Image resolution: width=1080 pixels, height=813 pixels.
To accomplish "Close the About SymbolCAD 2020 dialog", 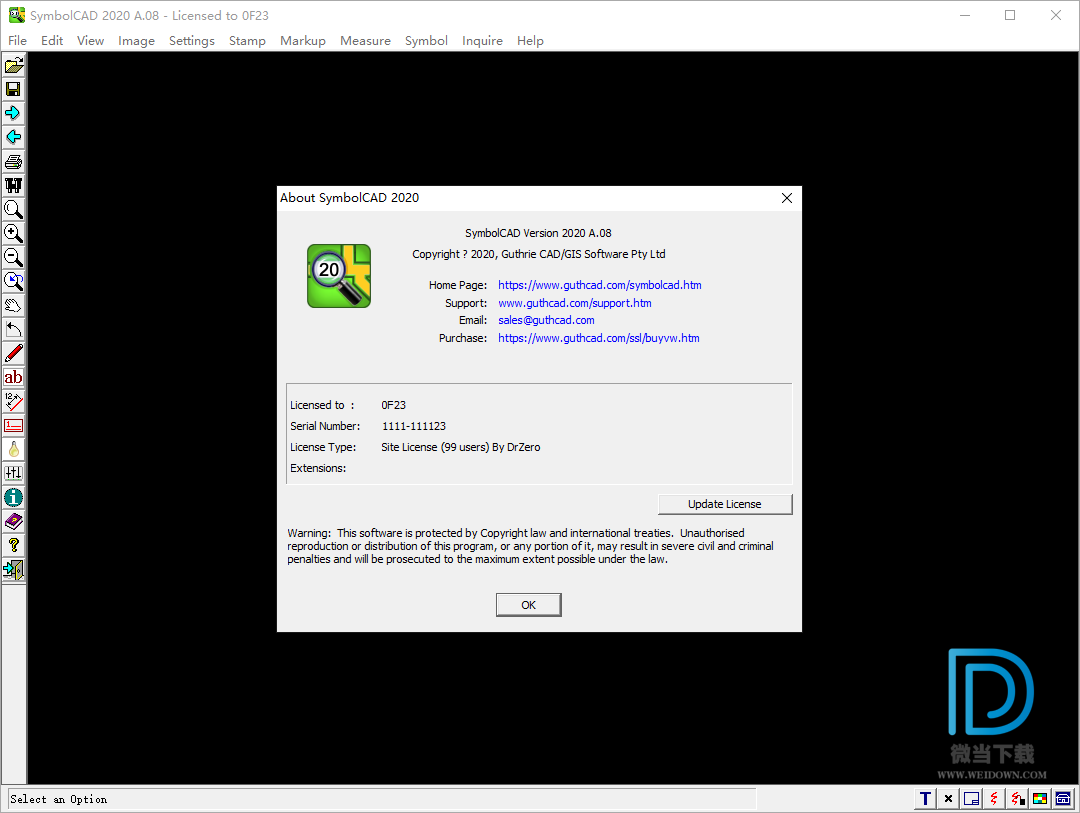I will pos(787,198).
